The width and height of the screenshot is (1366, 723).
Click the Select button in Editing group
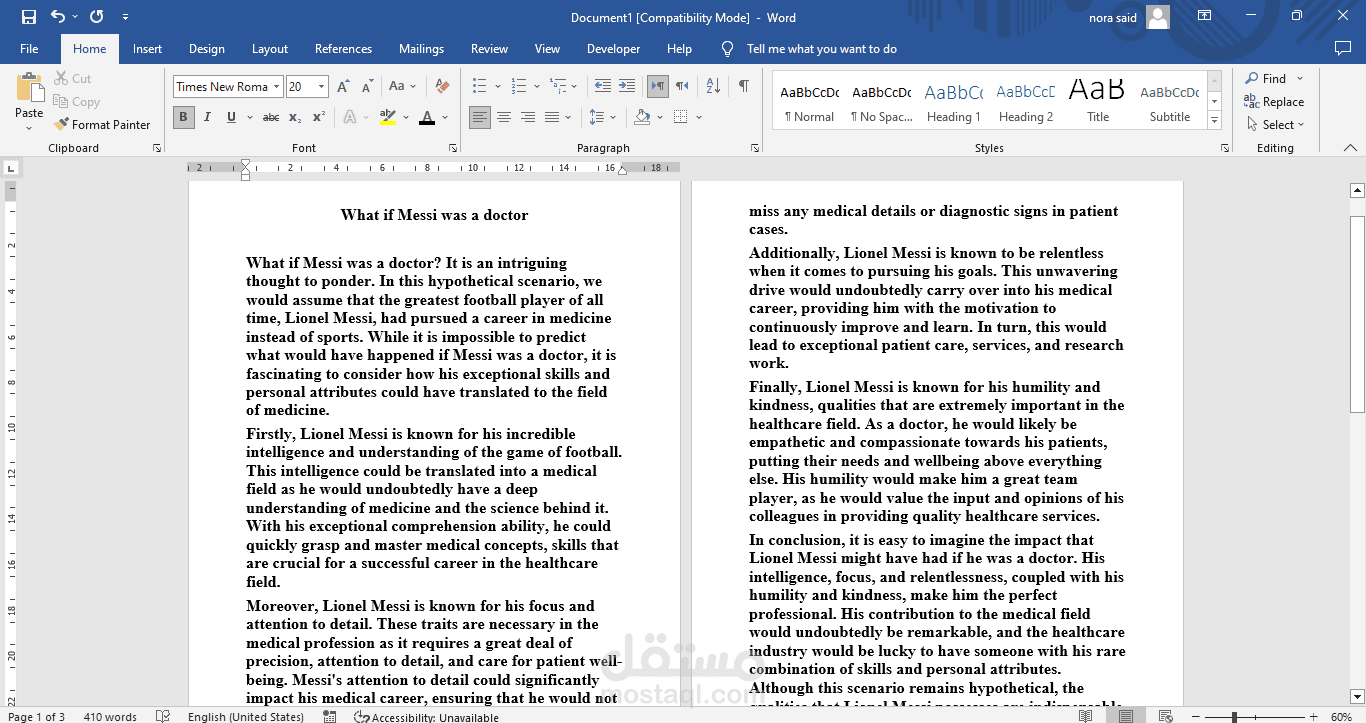point(1277,125)
